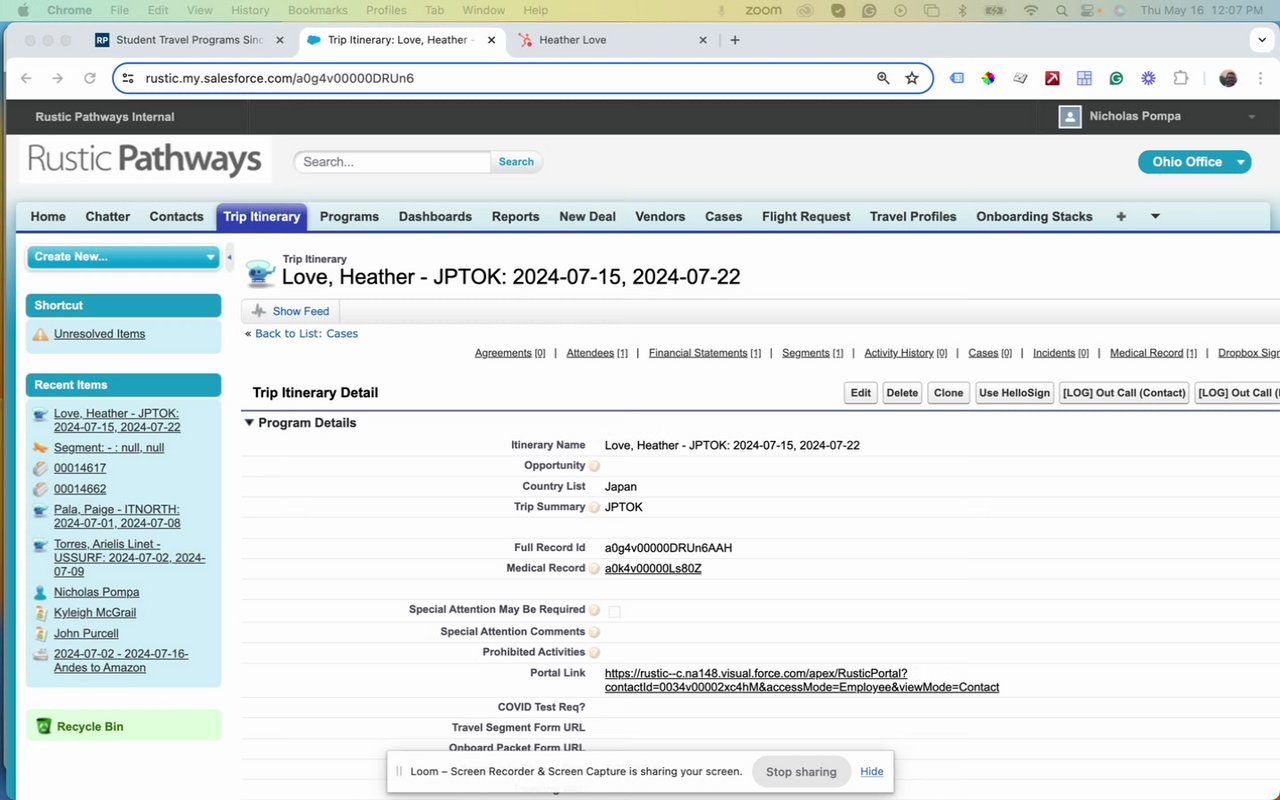Click the Recycle Bin icon in the sidebar
Viewport: 1280px width, 800px height.
click(43, 726)
